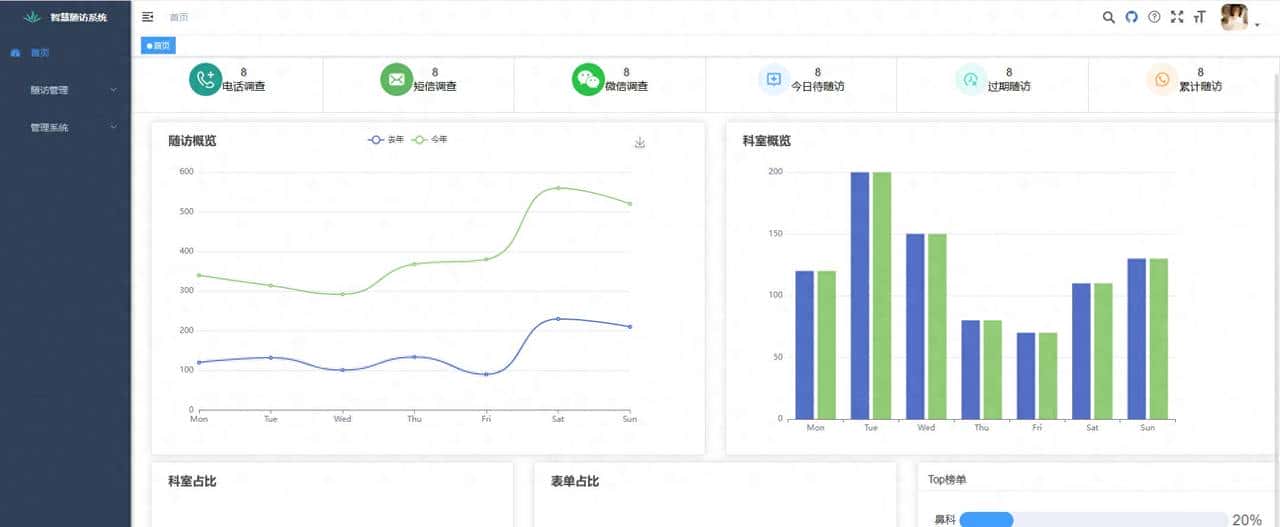Open the dropdown arrow beside the avatar
The image size is (1280, 527).
pyautogui.click(x=1257, y=25)
